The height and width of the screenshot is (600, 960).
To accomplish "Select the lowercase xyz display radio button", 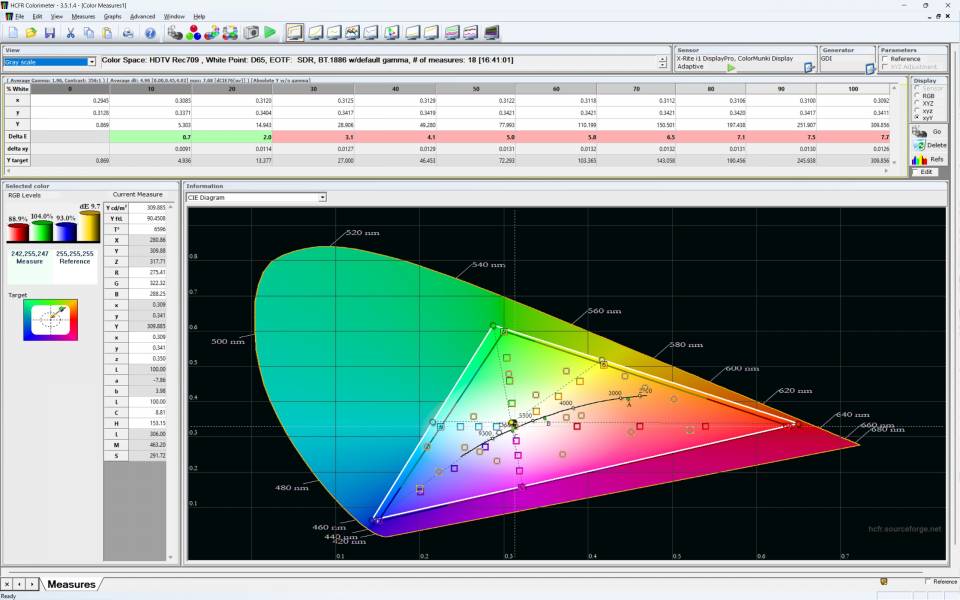I will (917, 110).
